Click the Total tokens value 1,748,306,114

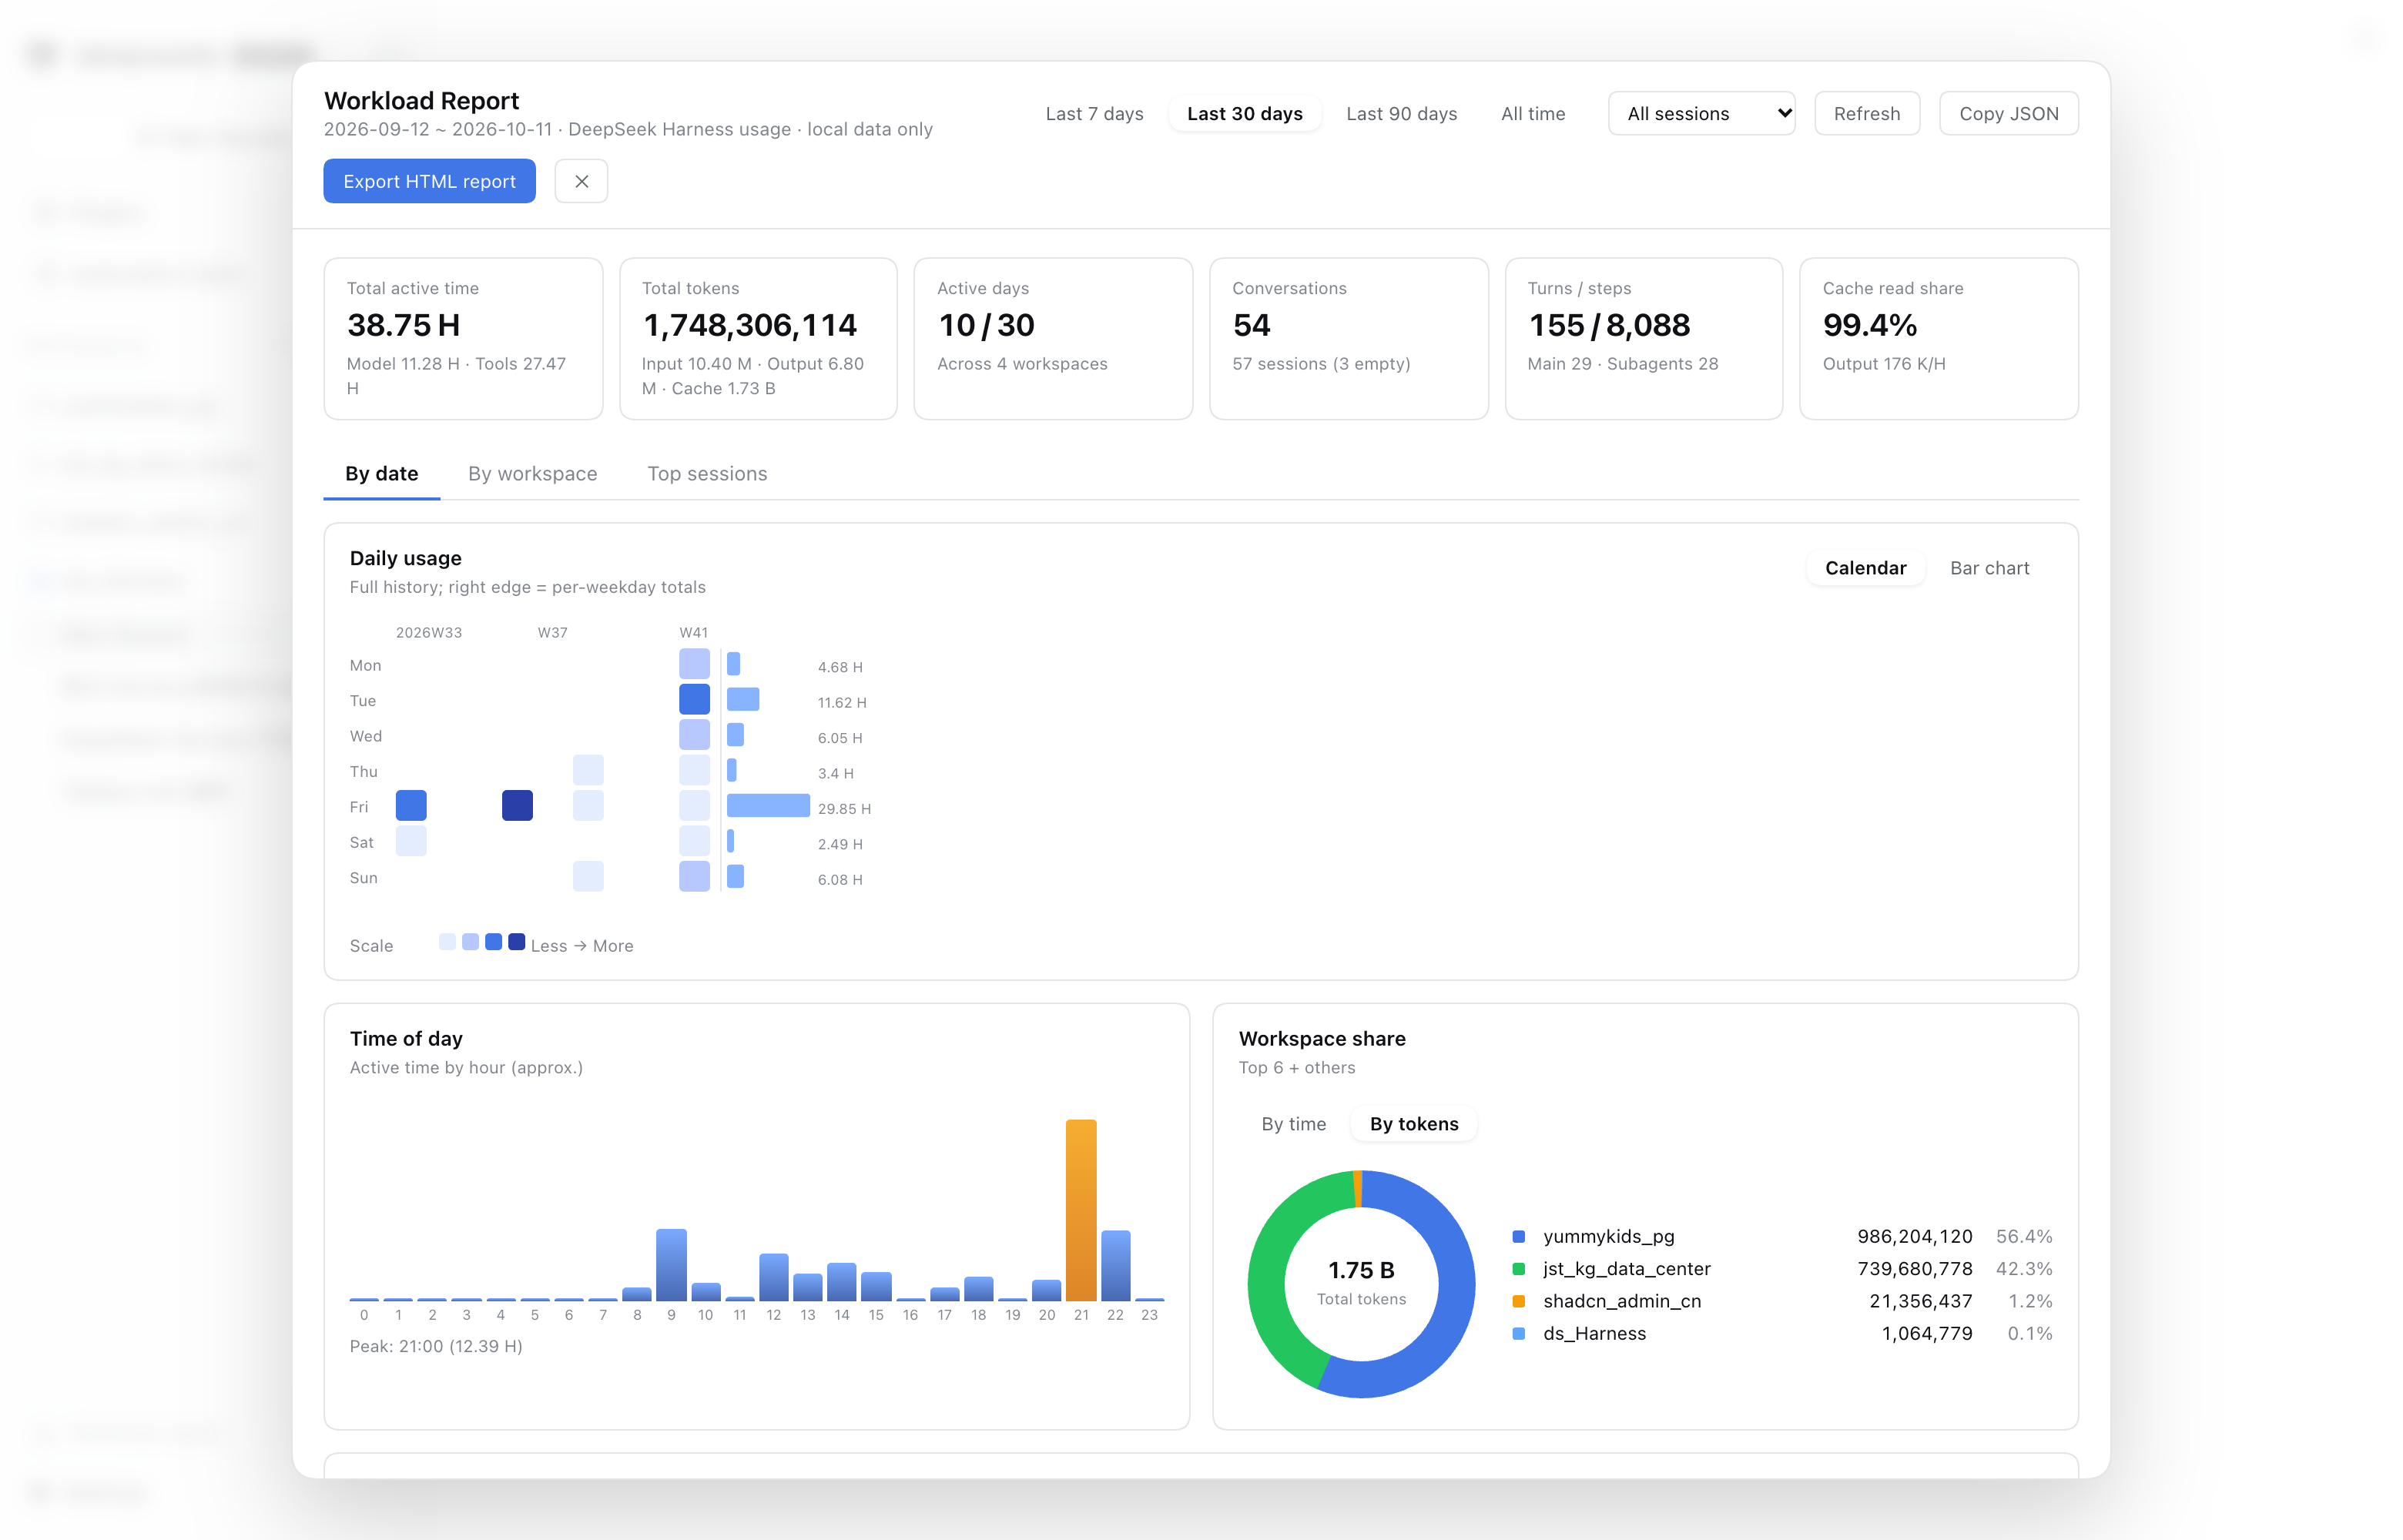click(750, 325)
